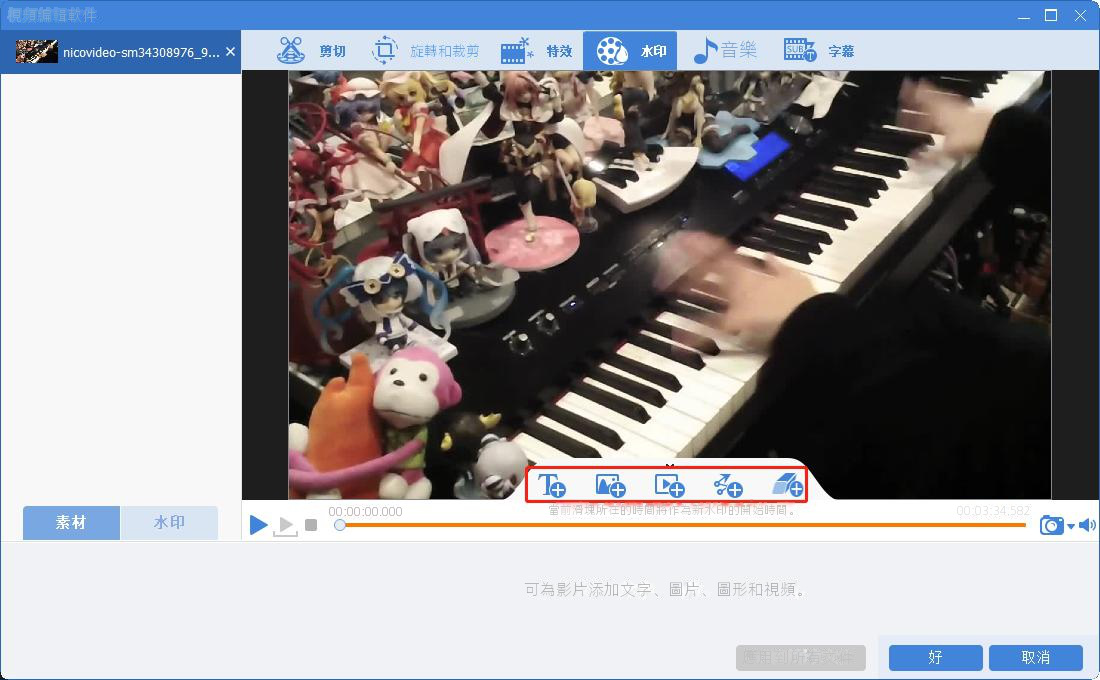The width and height of the screenshot is (1100, 680).
Task: Open the 音樂 music tab
Action: (725, 51)
